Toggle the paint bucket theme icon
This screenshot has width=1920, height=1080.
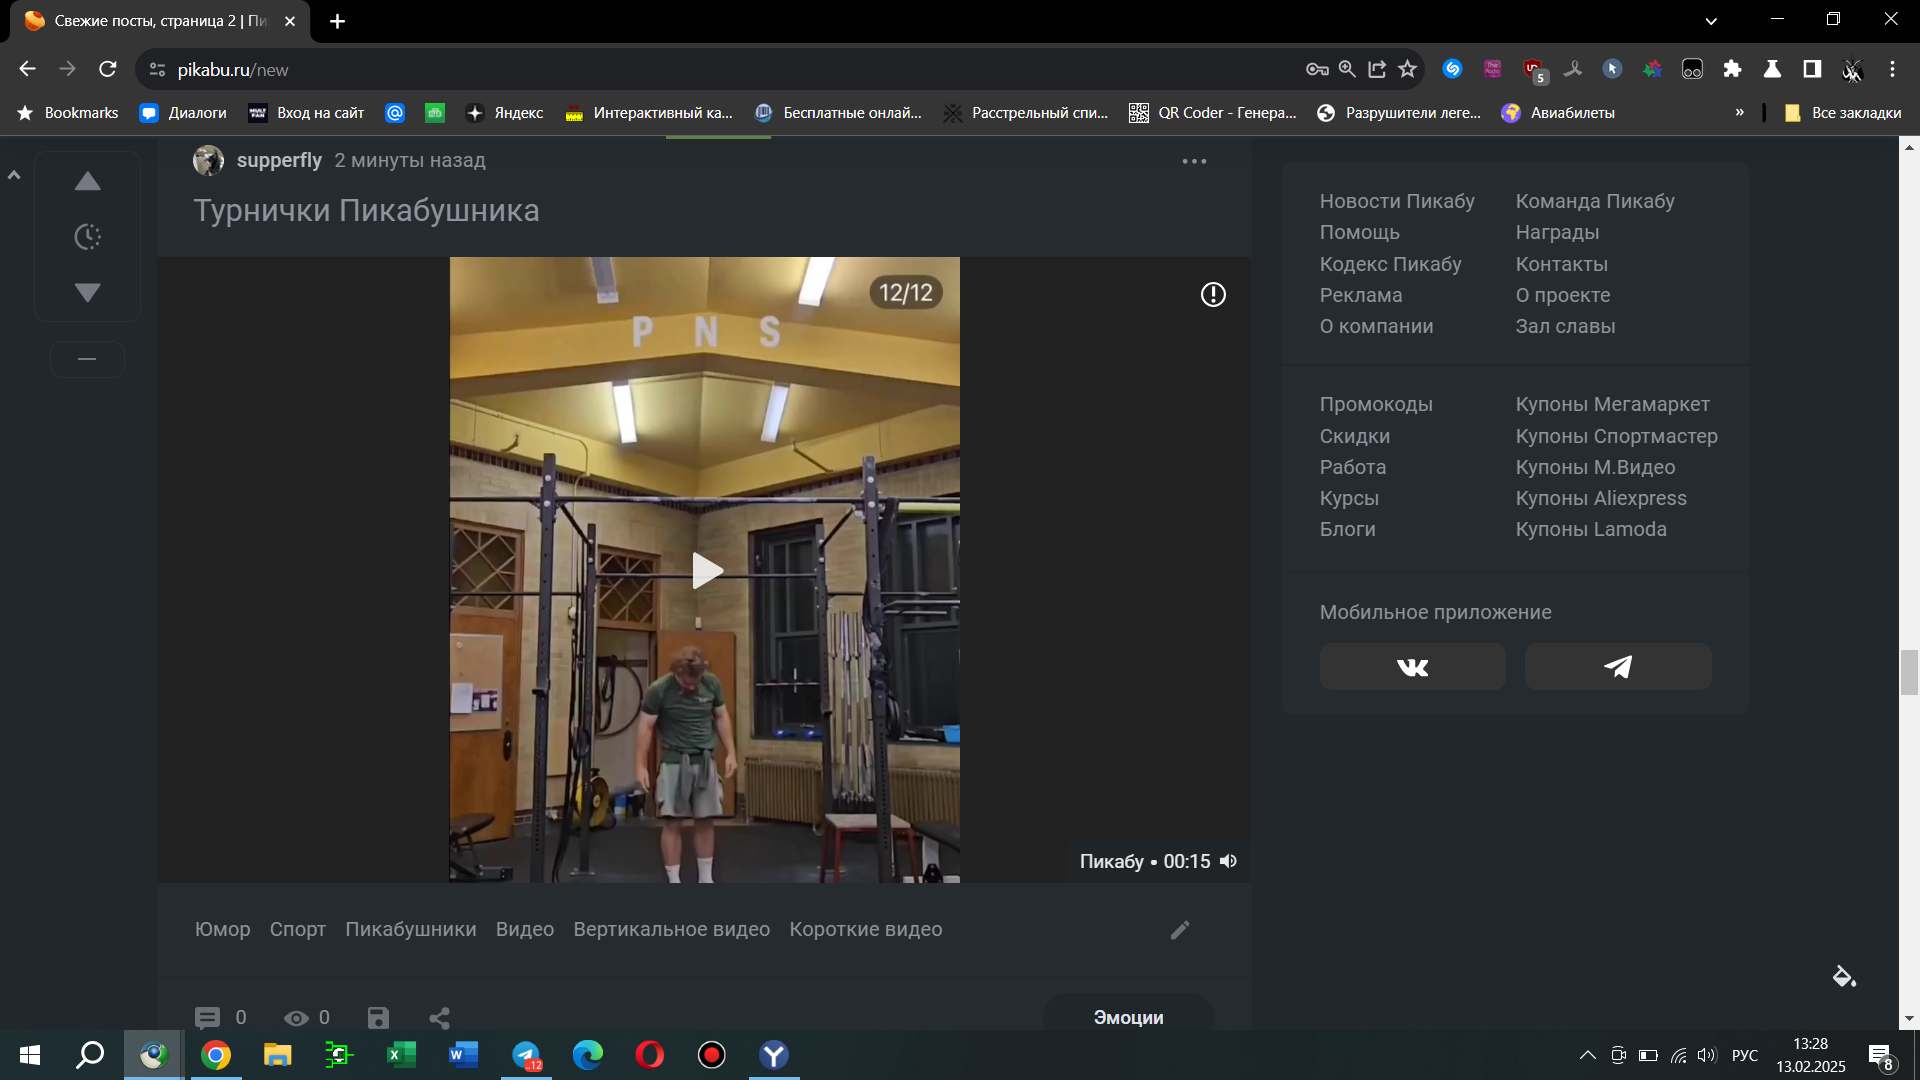[1843, 976]
